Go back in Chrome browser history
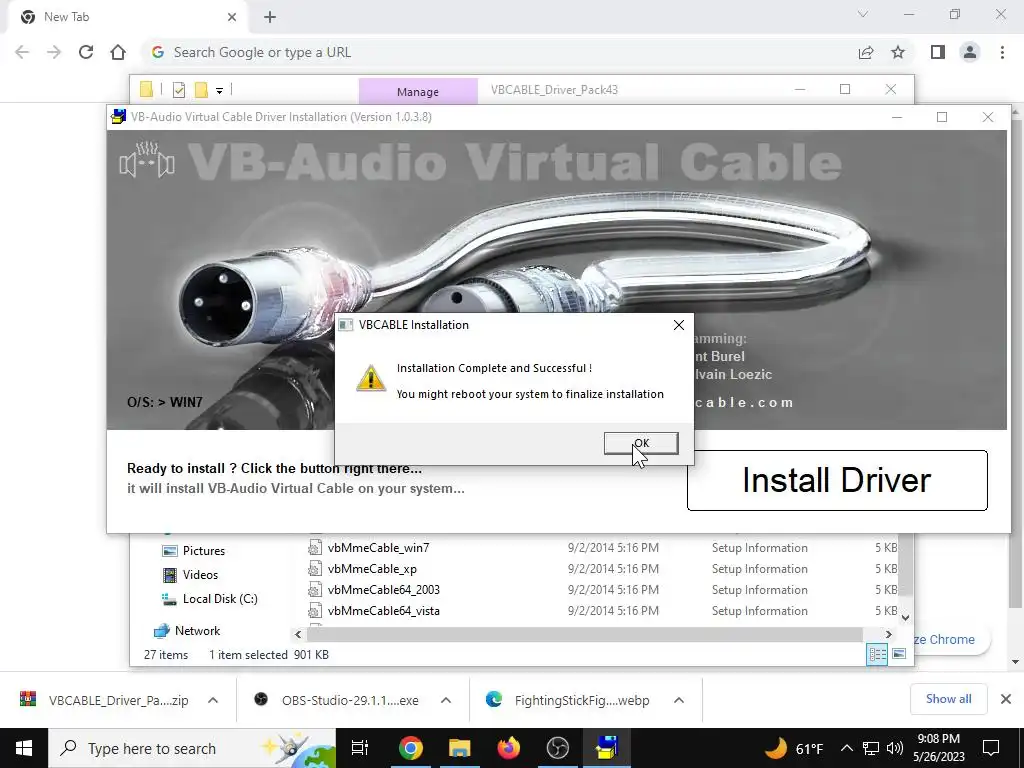Image resolution: width=1024 pixels, height=768 pixels. (x=22, y=52)
